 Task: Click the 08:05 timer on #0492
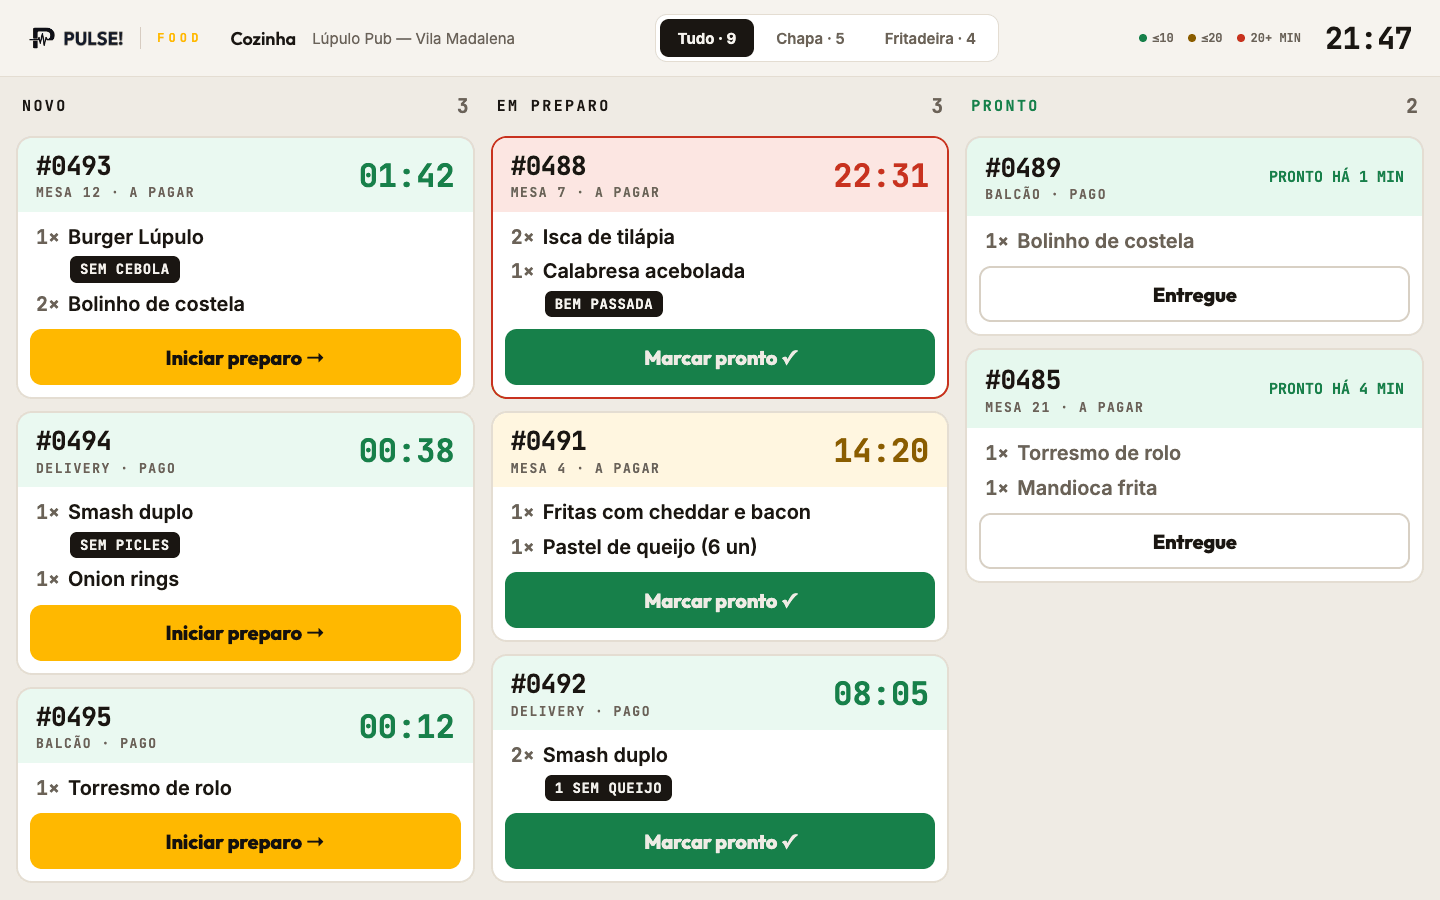coord(881,694)
